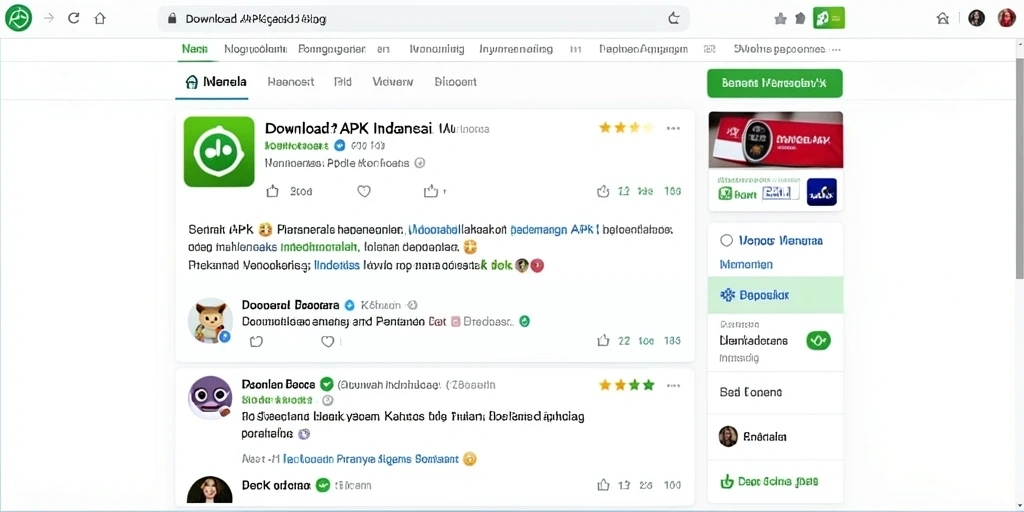Click the padlock icon in the address bar

coord(172,19)
